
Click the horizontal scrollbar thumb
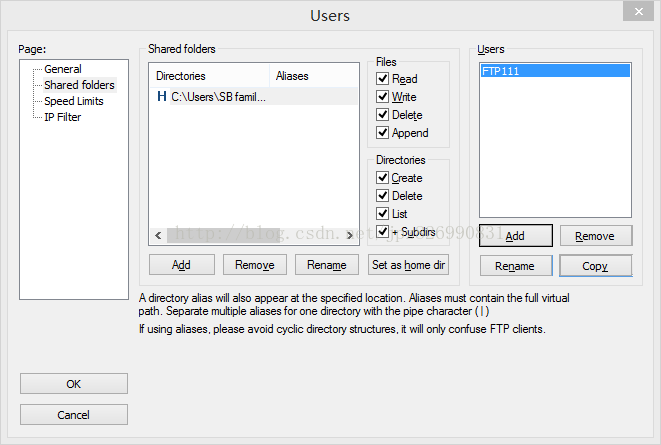[x=223, y=236]
